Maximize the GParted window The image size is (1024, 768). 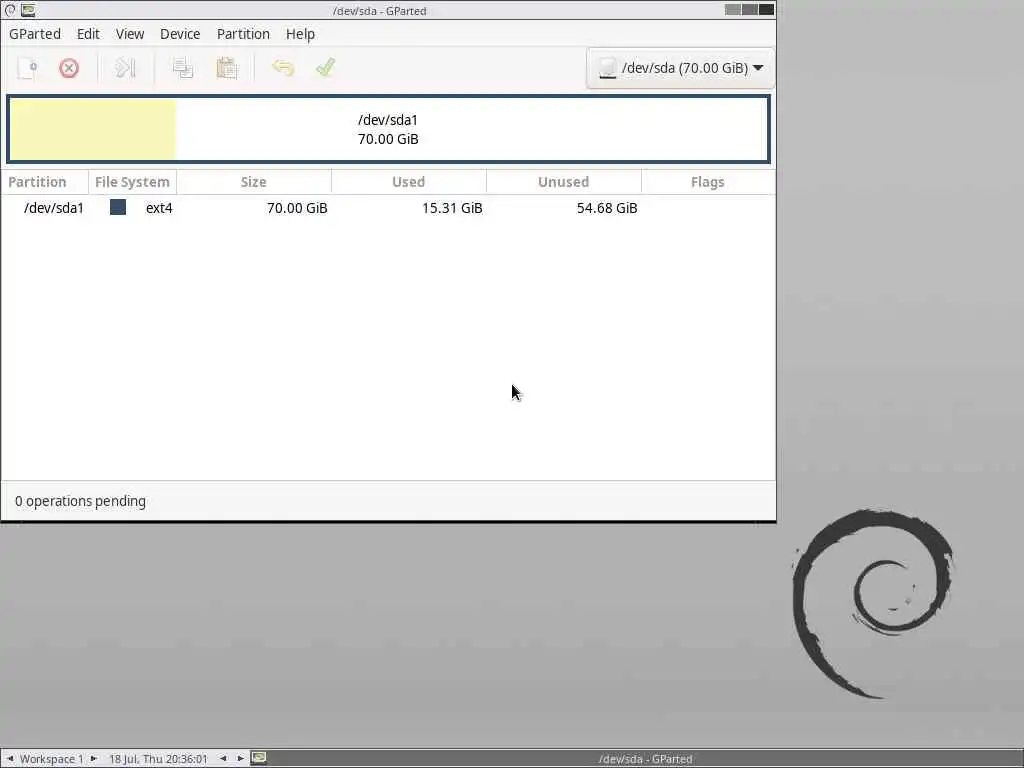(750, 10)
